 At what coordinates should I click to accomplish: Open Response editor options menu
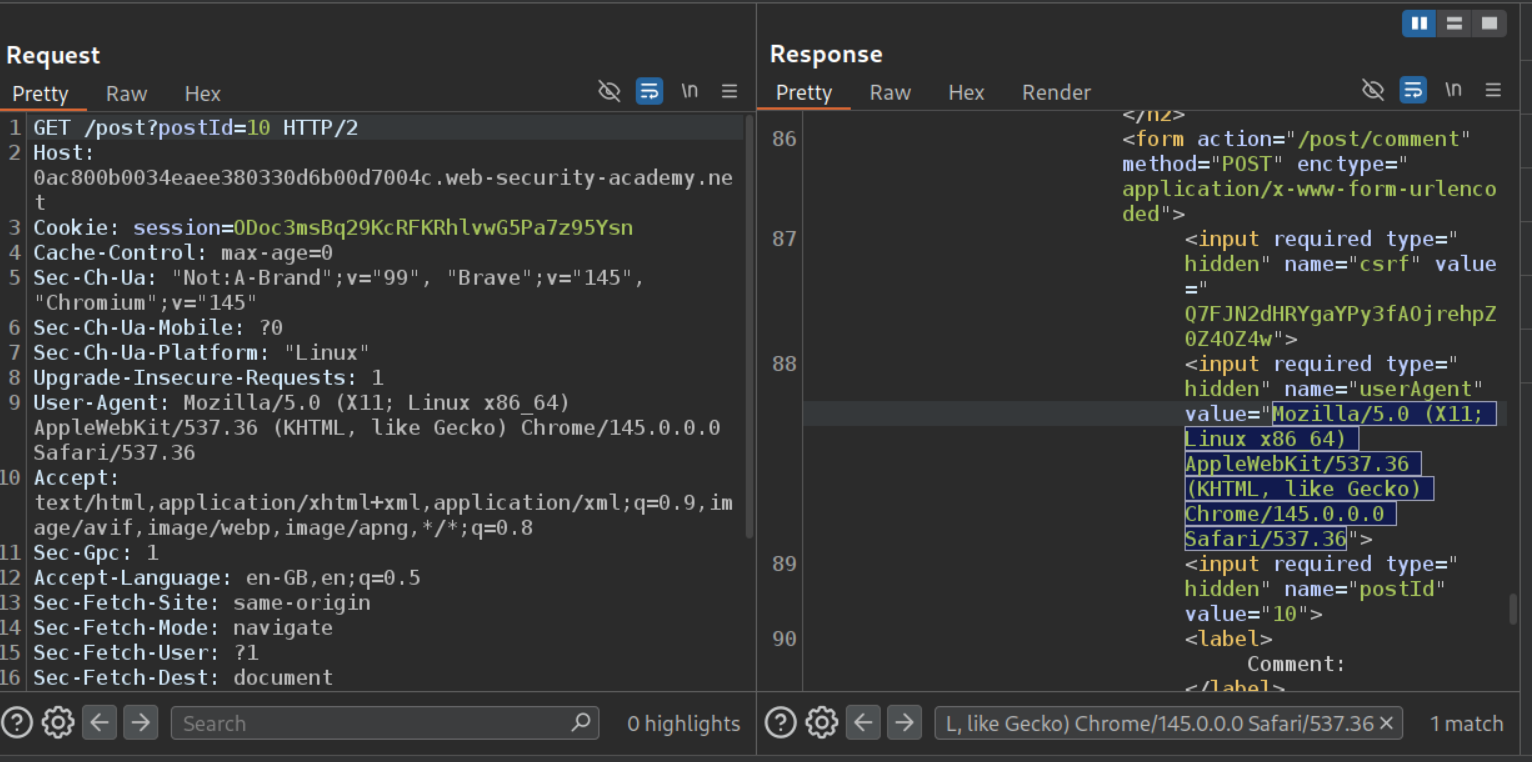[x=1493, y=91]
